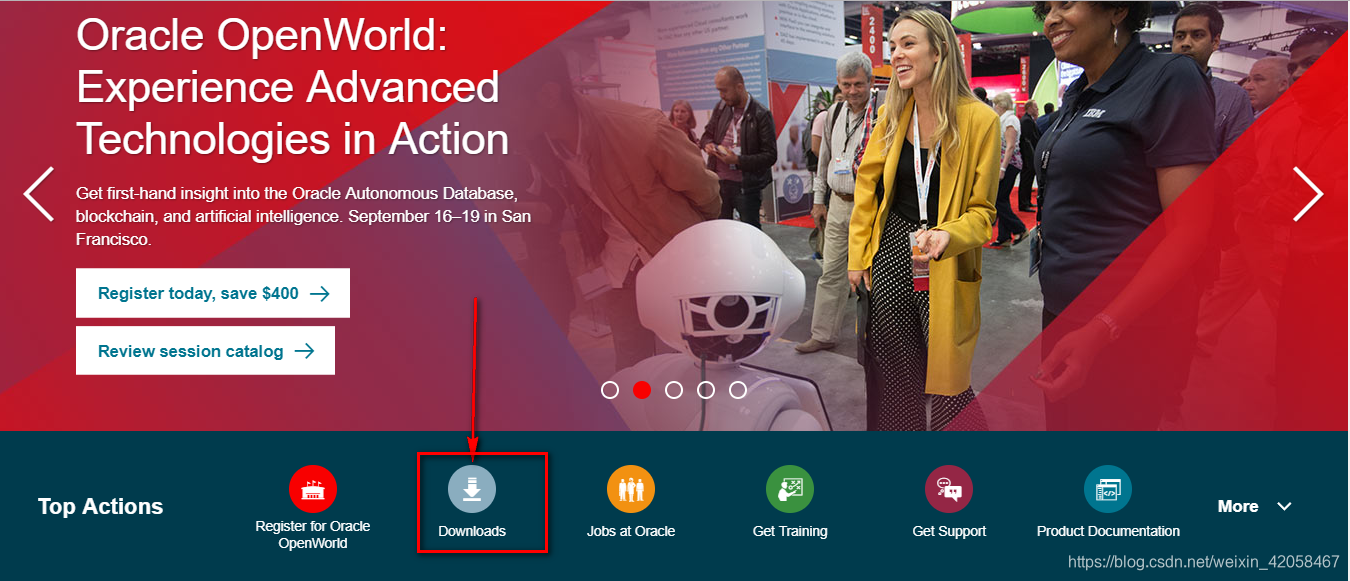Open the Jobs at Oracle text link
This screenshot has height=581, width=1350.
tap(631, 531)
